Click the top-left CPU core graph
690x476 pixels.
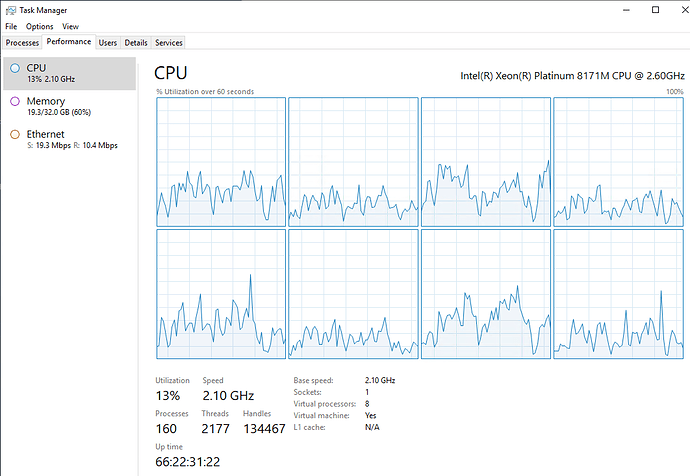click(x=220, y=162)
